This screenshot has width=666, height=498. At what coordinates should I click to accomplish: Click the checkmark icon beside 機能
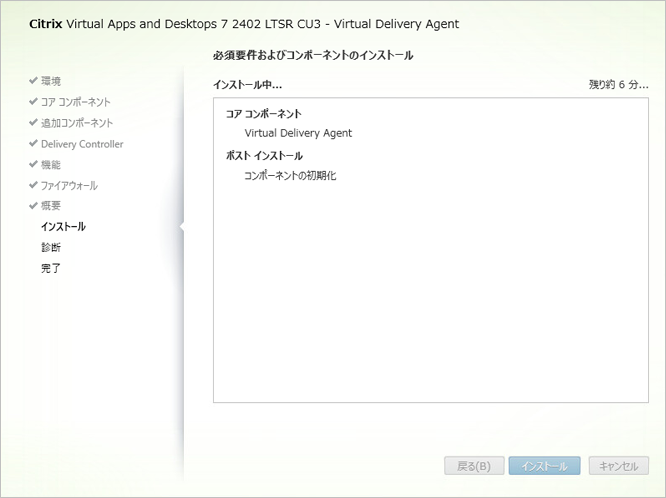pos(33,165)
